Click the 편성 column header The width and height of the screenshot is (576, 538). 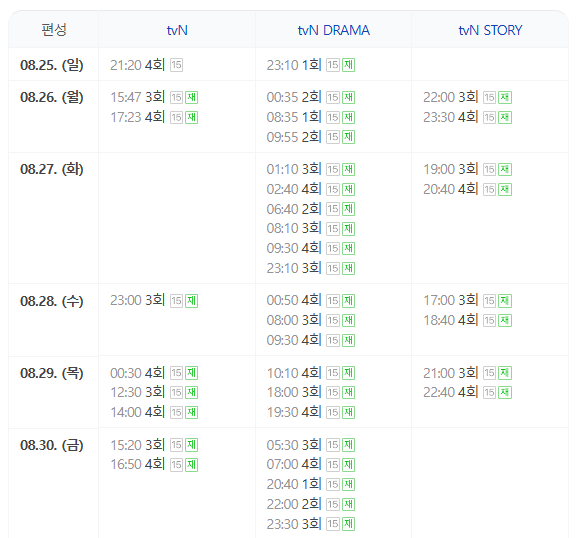(x=54, y=30)
